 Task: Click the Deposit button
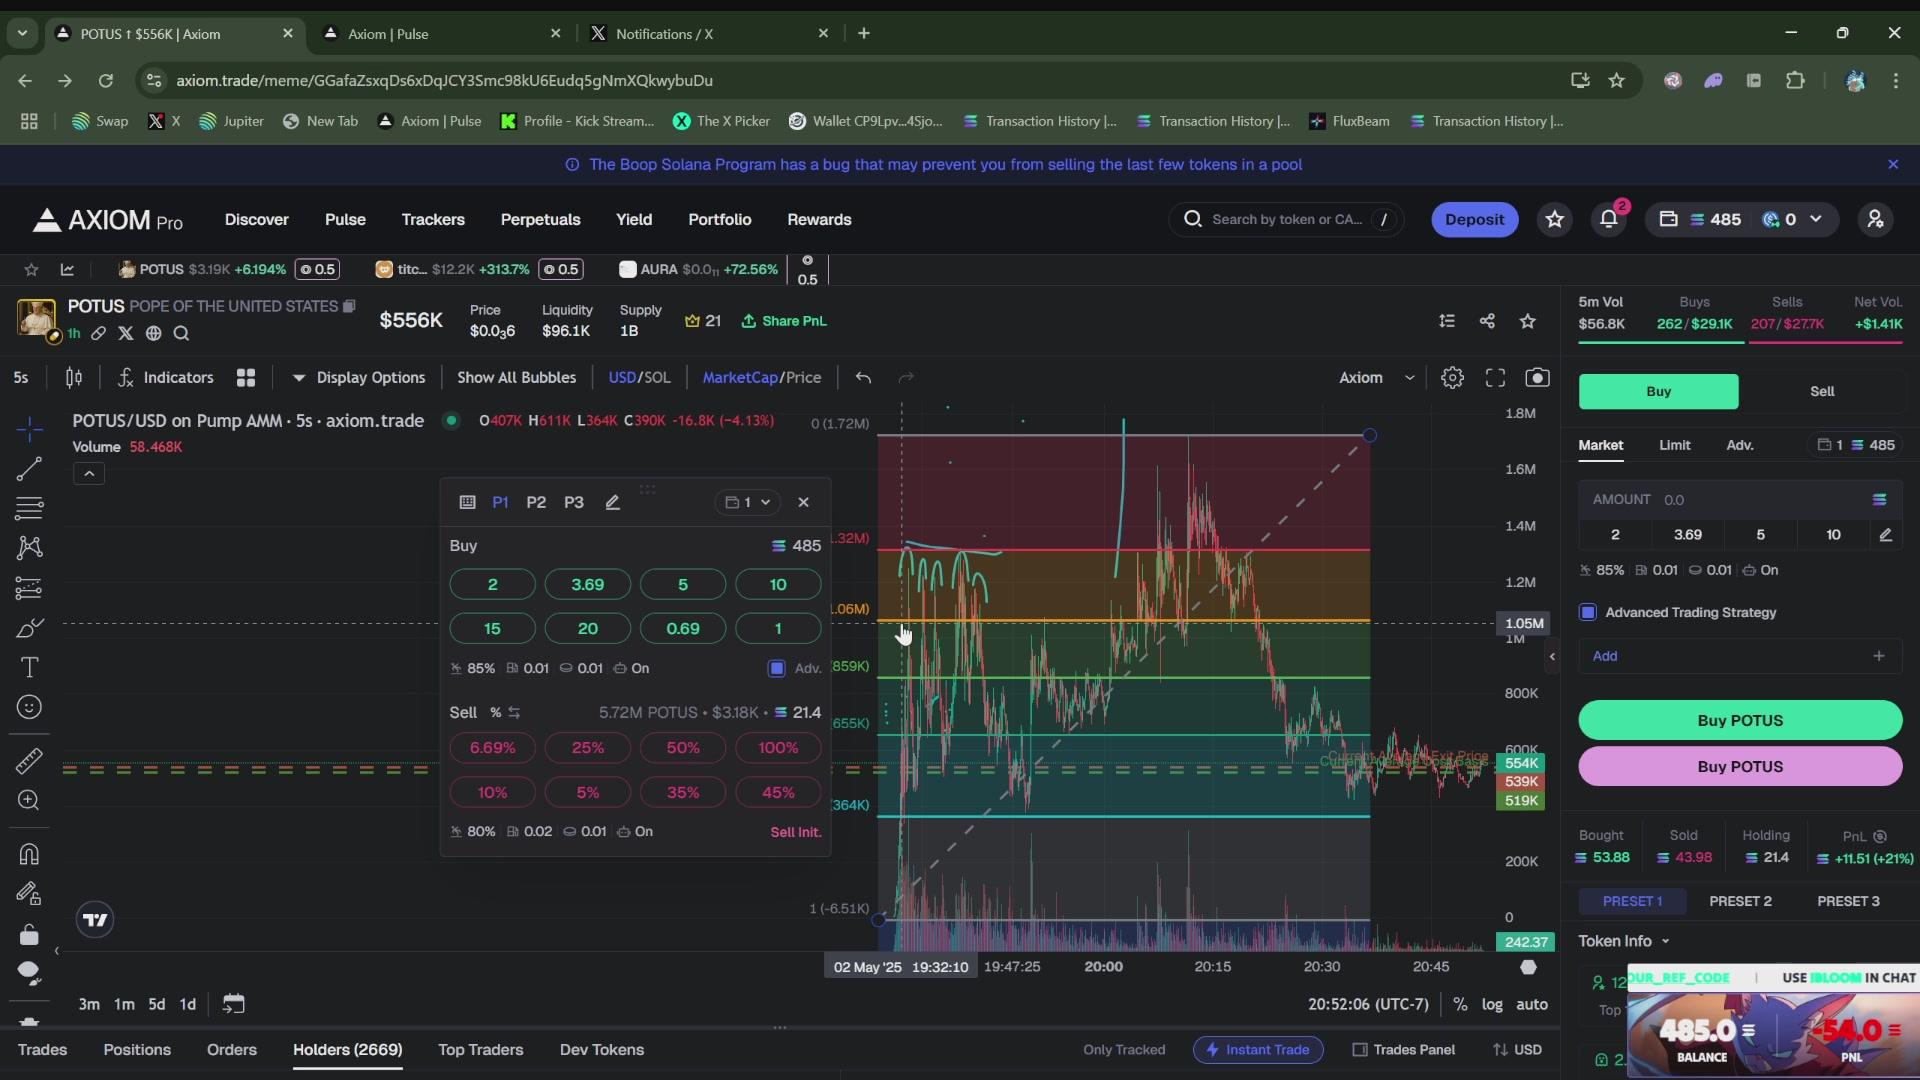pyautogui.click(x=1474, y=219)
